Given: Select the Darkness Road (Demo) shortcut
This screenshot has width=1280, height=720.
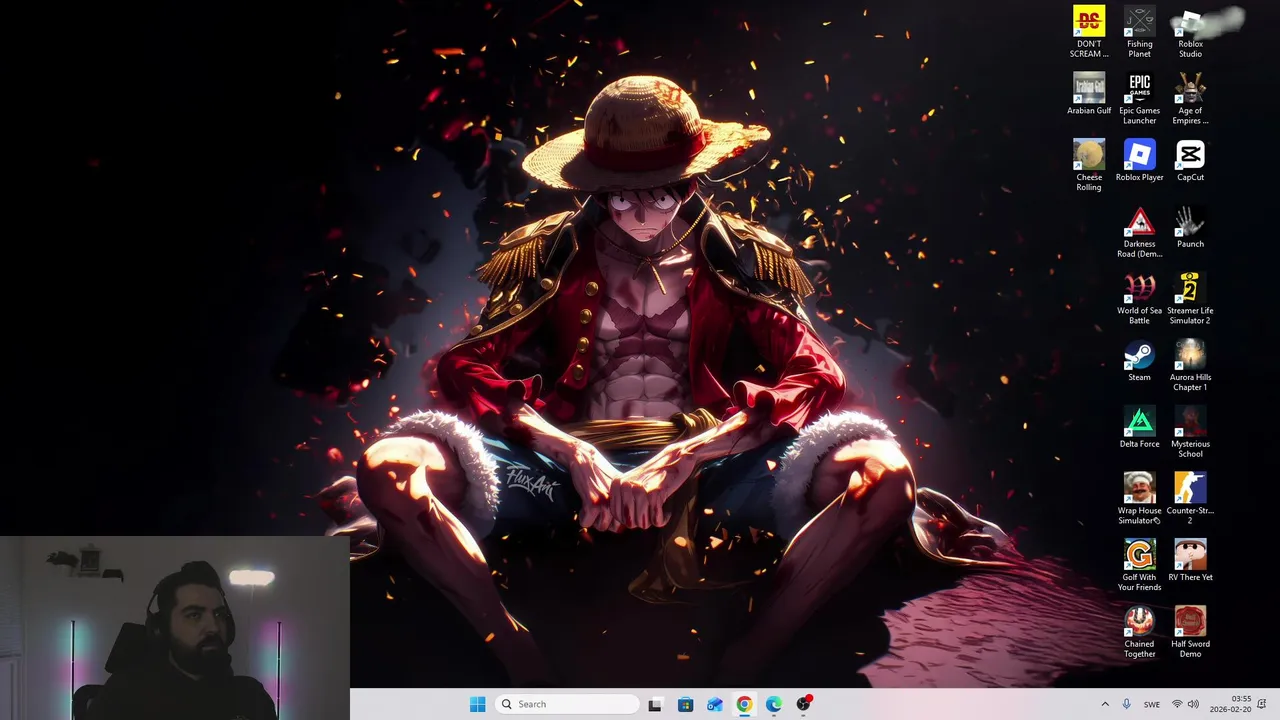Looking at the screenshot, I should 1139,232.
